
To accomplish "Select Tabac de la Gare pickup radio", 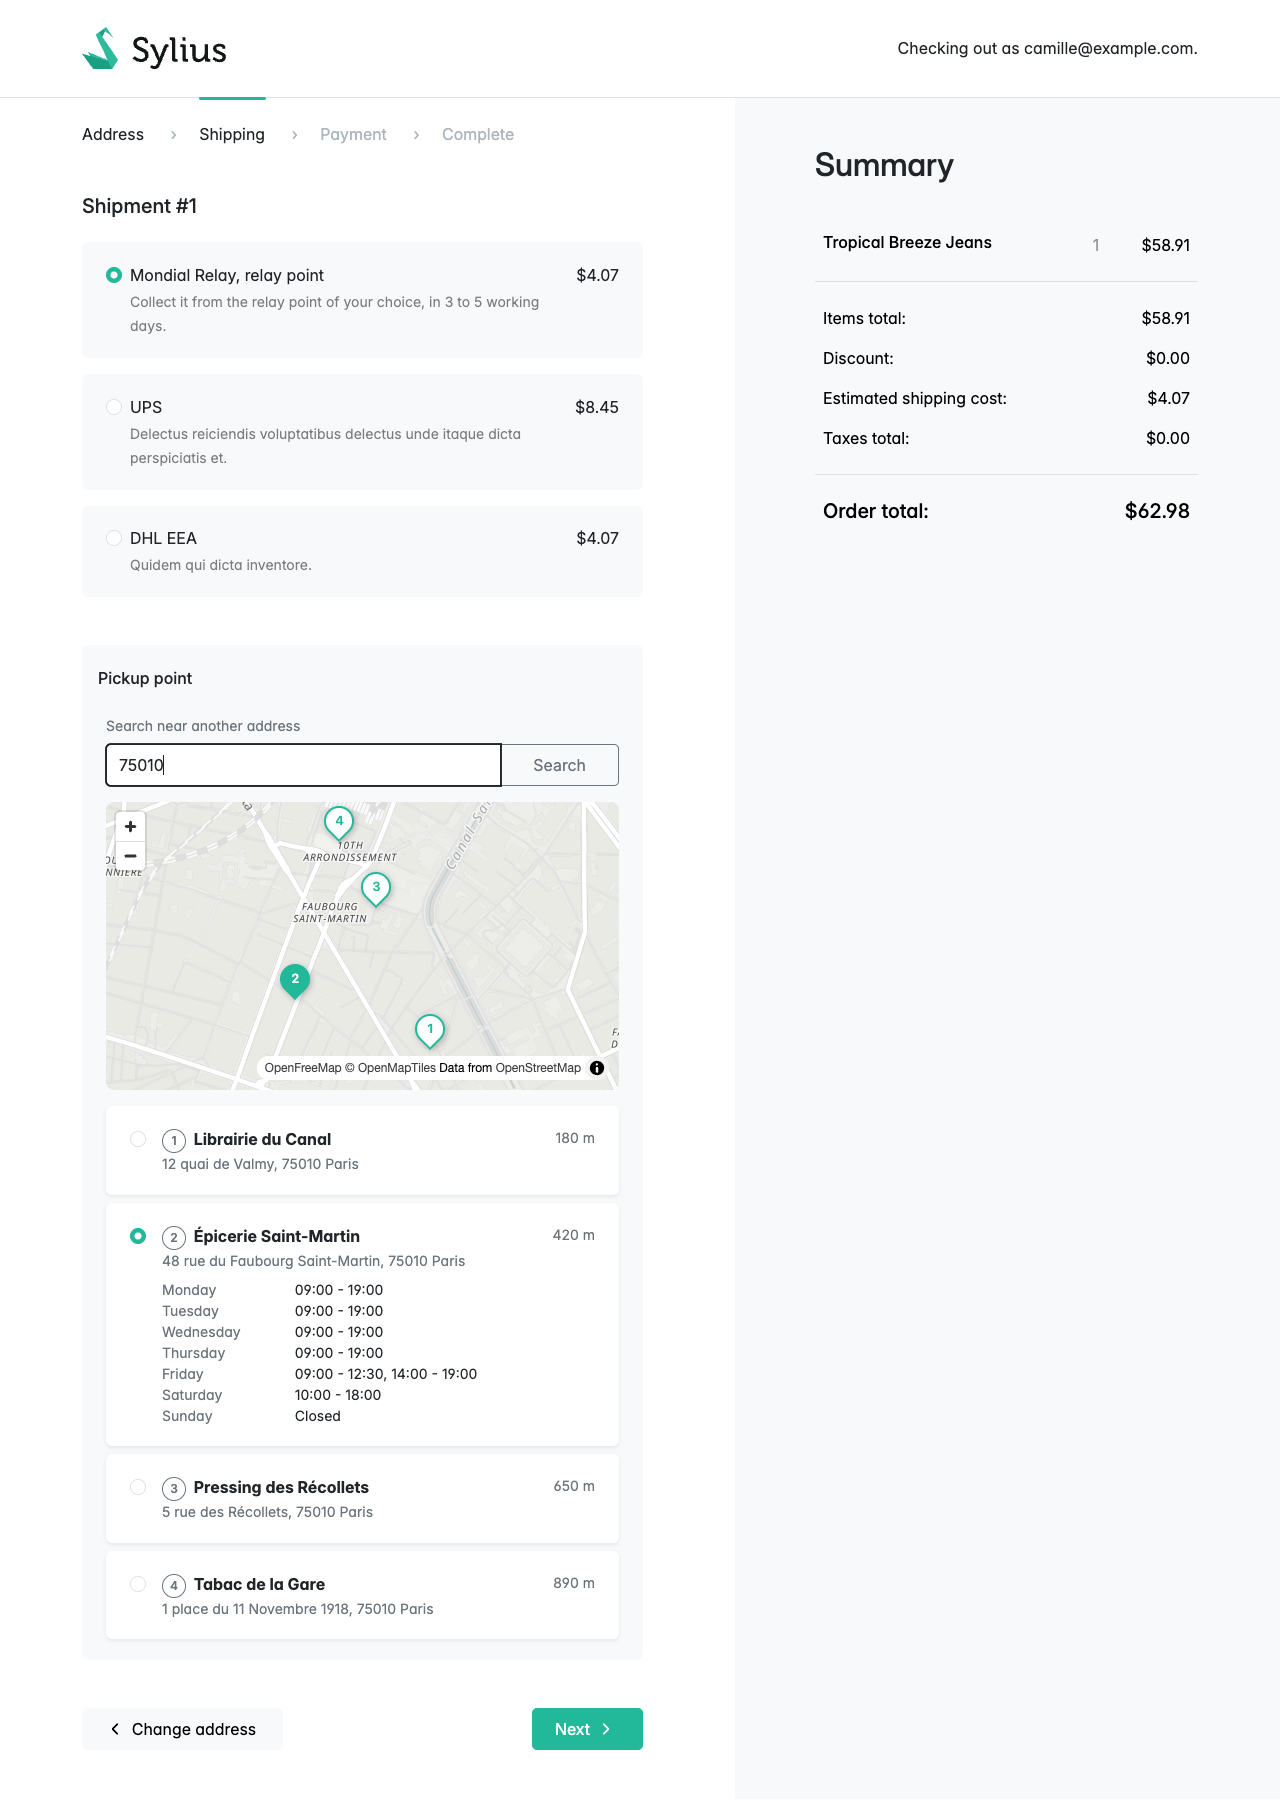I will tap(138, 1584).
